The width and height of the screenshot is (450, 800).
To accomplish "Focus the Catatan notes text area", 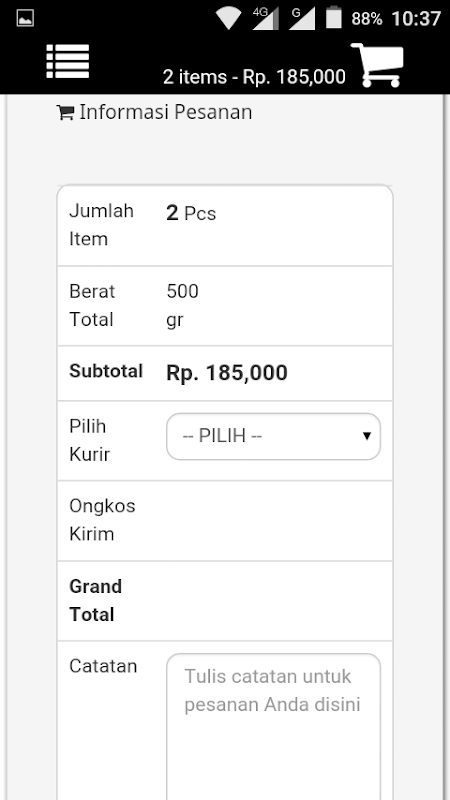I will [273, 727].
